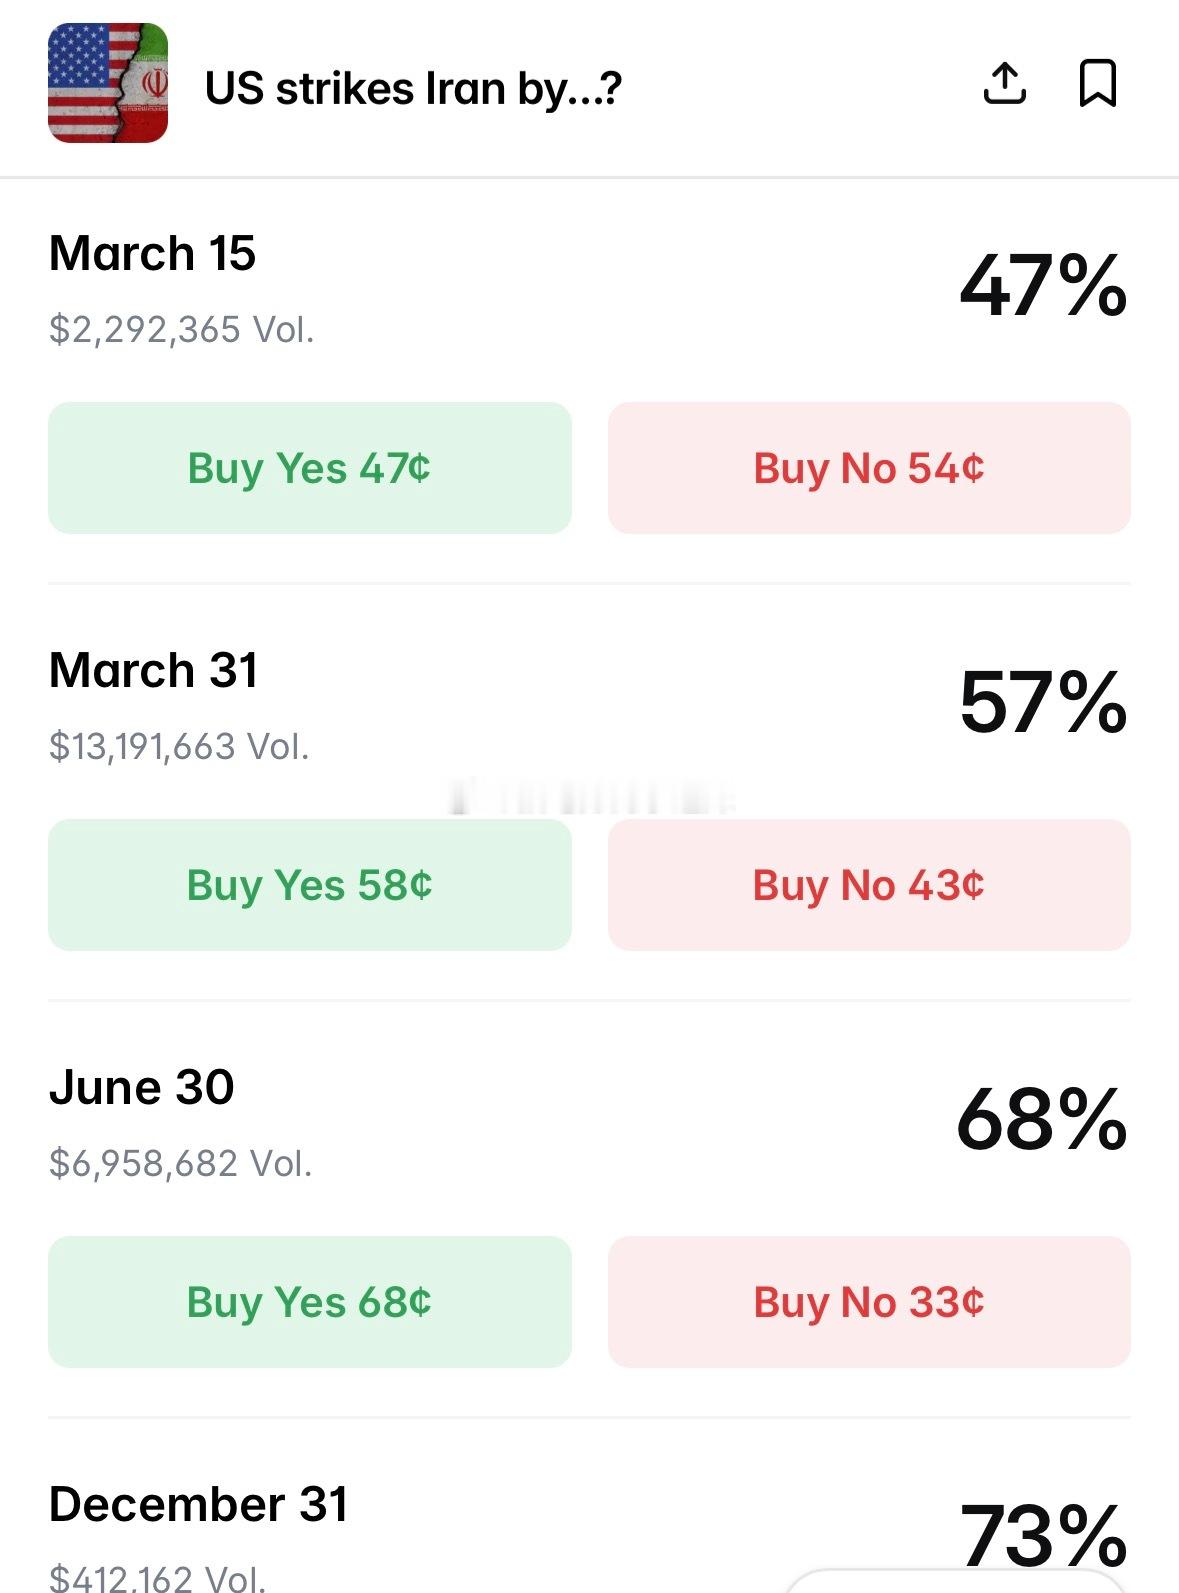Select Buy No 33¢ for June 30
The image size is (1179, 1593).
(869, 1302)
